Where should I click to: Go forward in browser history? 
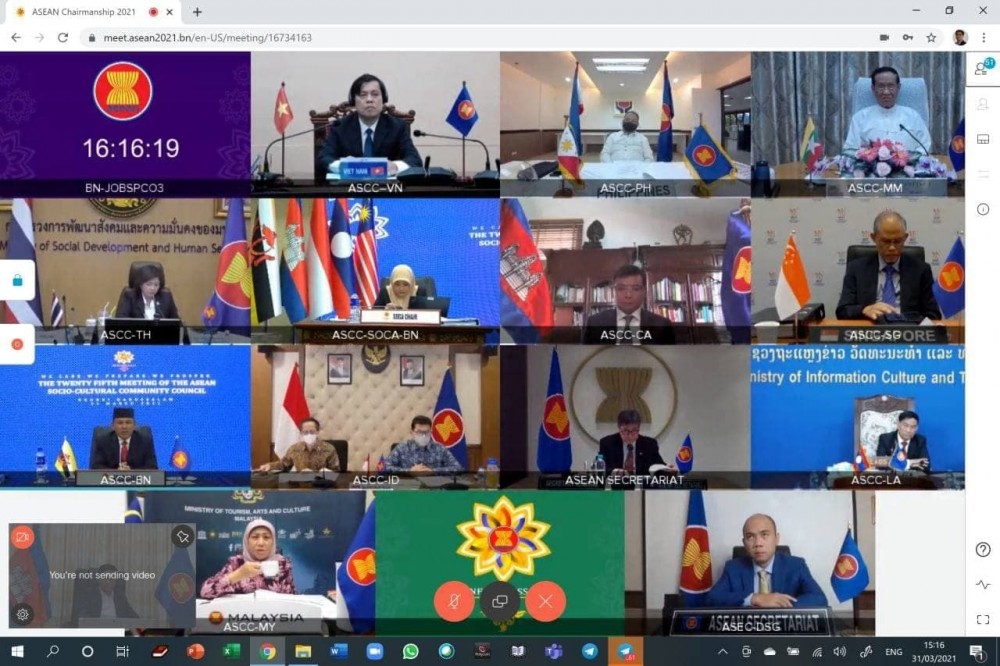(40, 38)
